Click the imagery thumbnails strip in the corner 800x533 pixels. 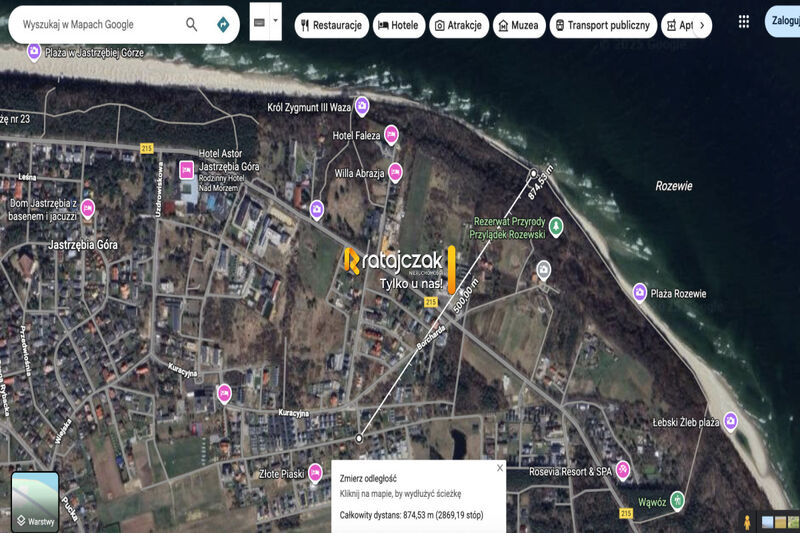781,522
